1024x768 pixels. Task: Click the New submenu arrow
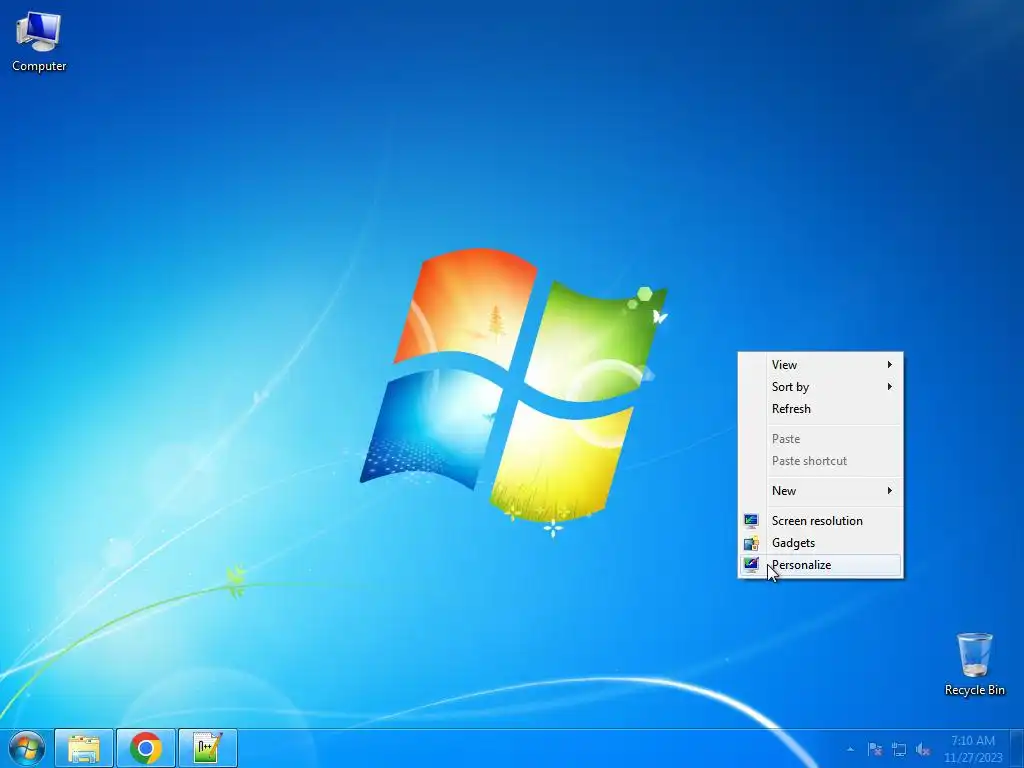(889, 490)
